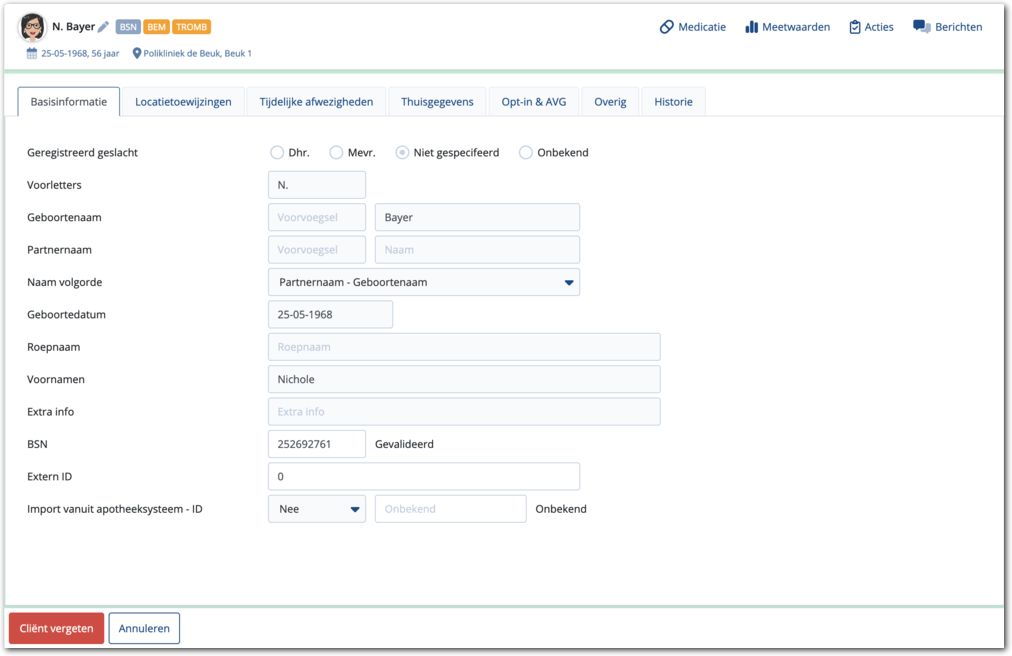
Task: Open the Nee import dropdown
Action: click(317, 509)
